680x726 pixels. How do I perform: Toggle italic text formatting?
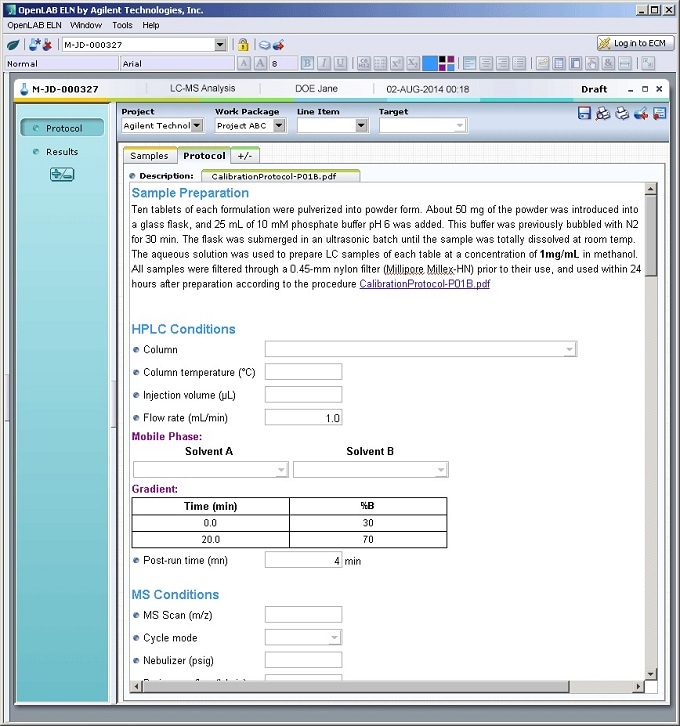(x=324, y=64)
